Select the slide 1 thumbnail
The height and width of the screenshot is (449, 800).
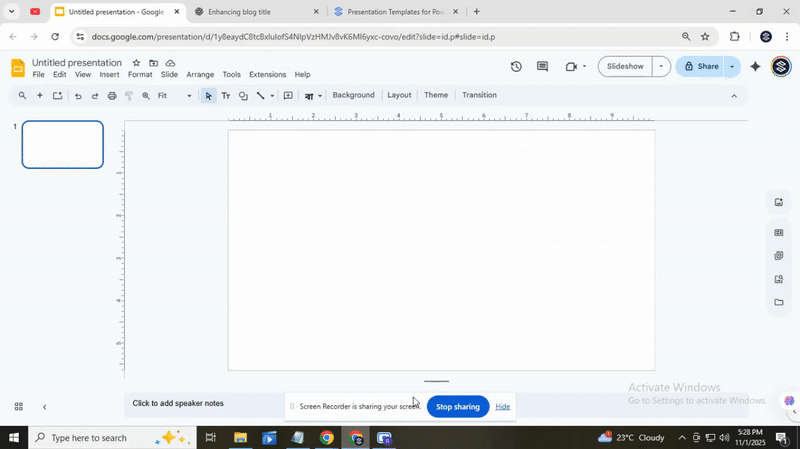pos(63,145)
